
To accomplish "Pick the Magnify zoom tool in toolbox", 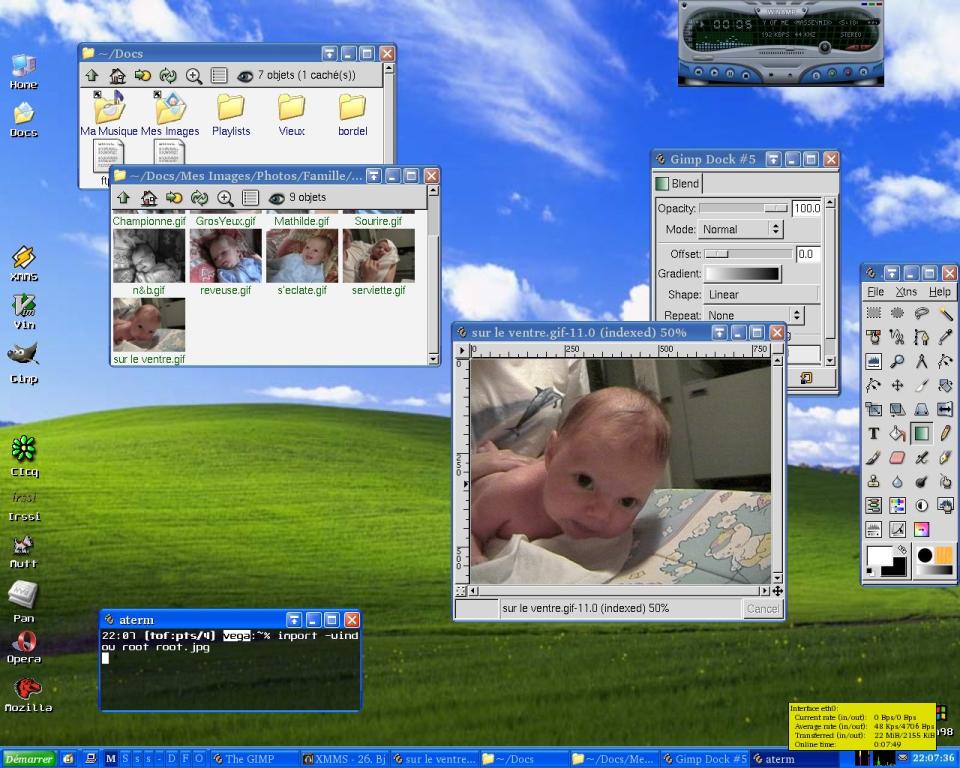I will point(897,361).
